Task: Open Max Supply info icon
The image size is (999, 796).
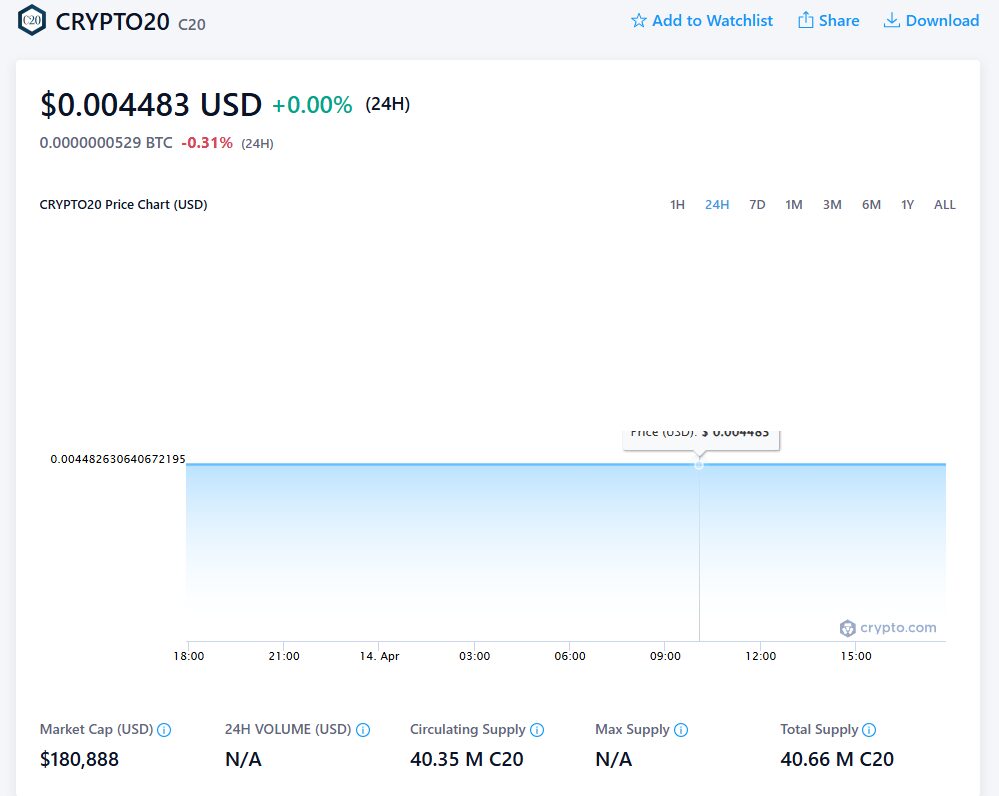Action: pos(680,730)
